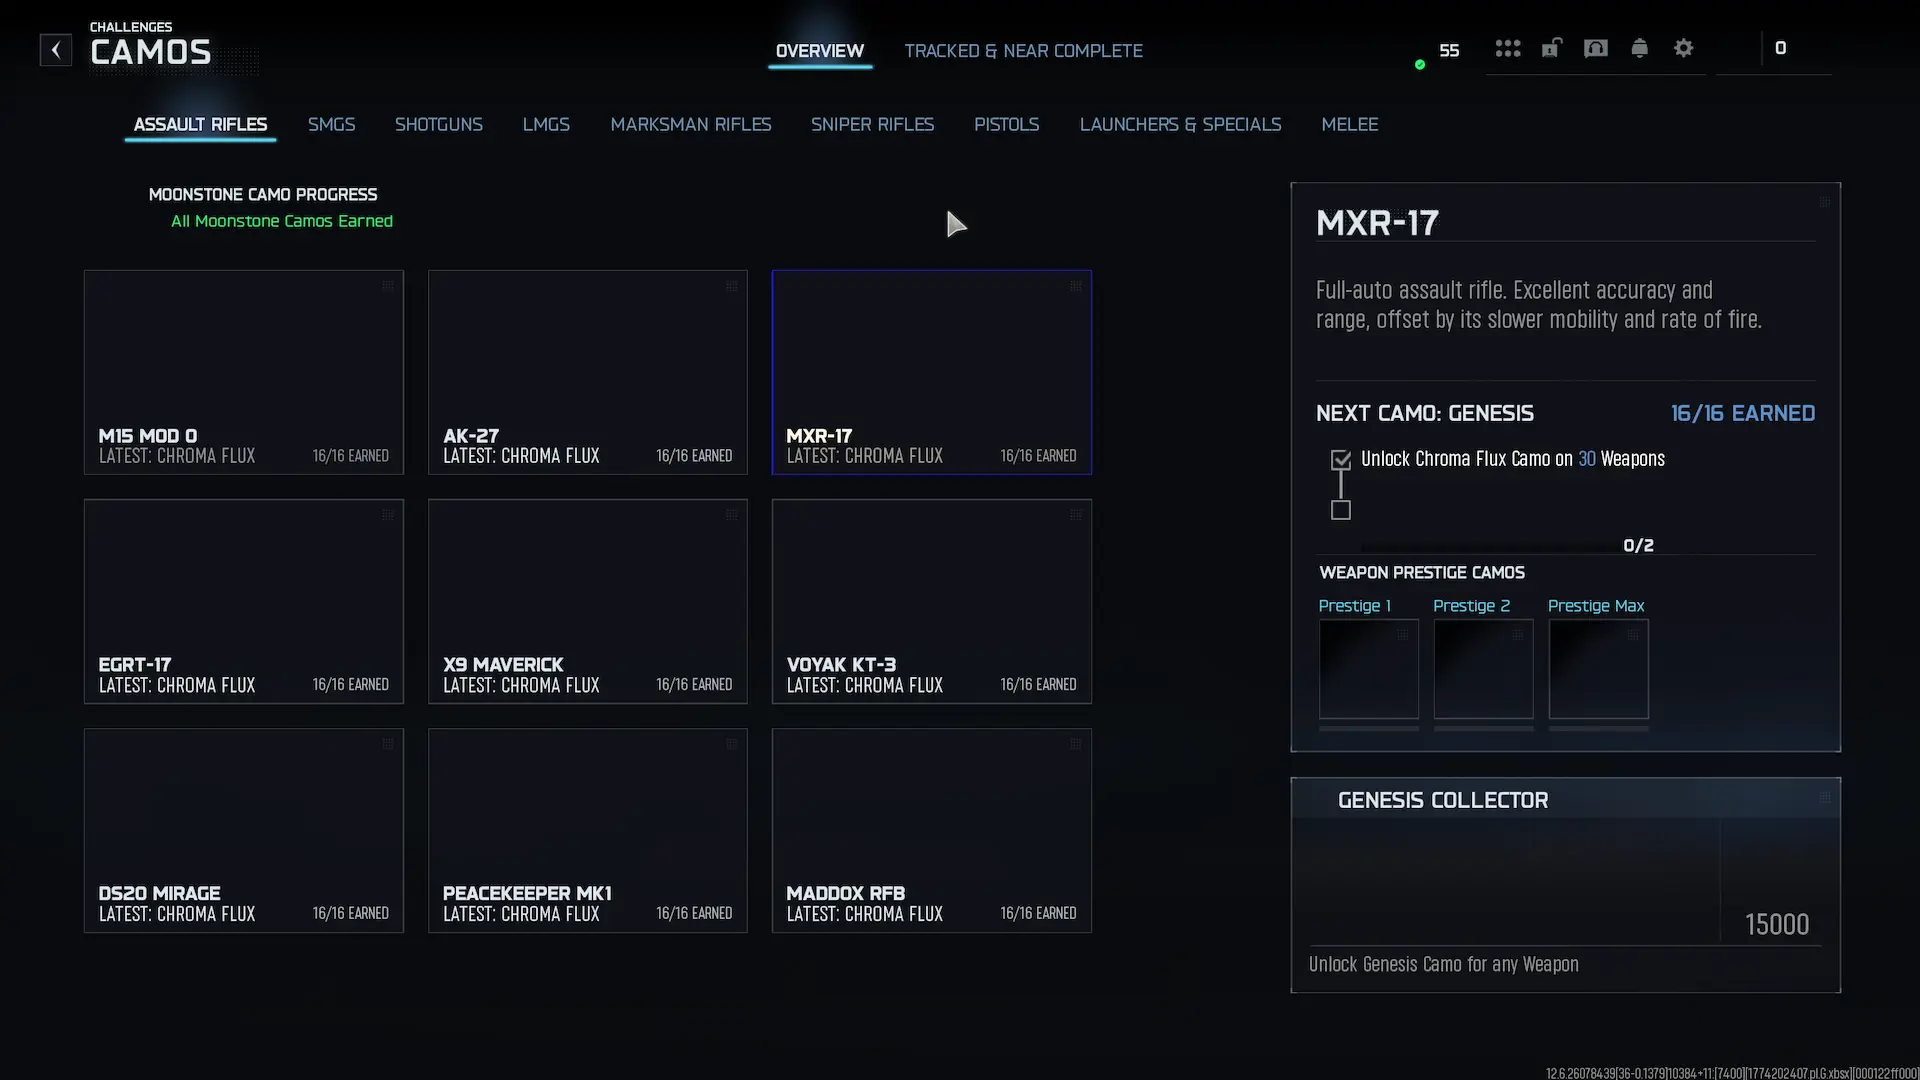Open the headset voice chat icon

1595,48
